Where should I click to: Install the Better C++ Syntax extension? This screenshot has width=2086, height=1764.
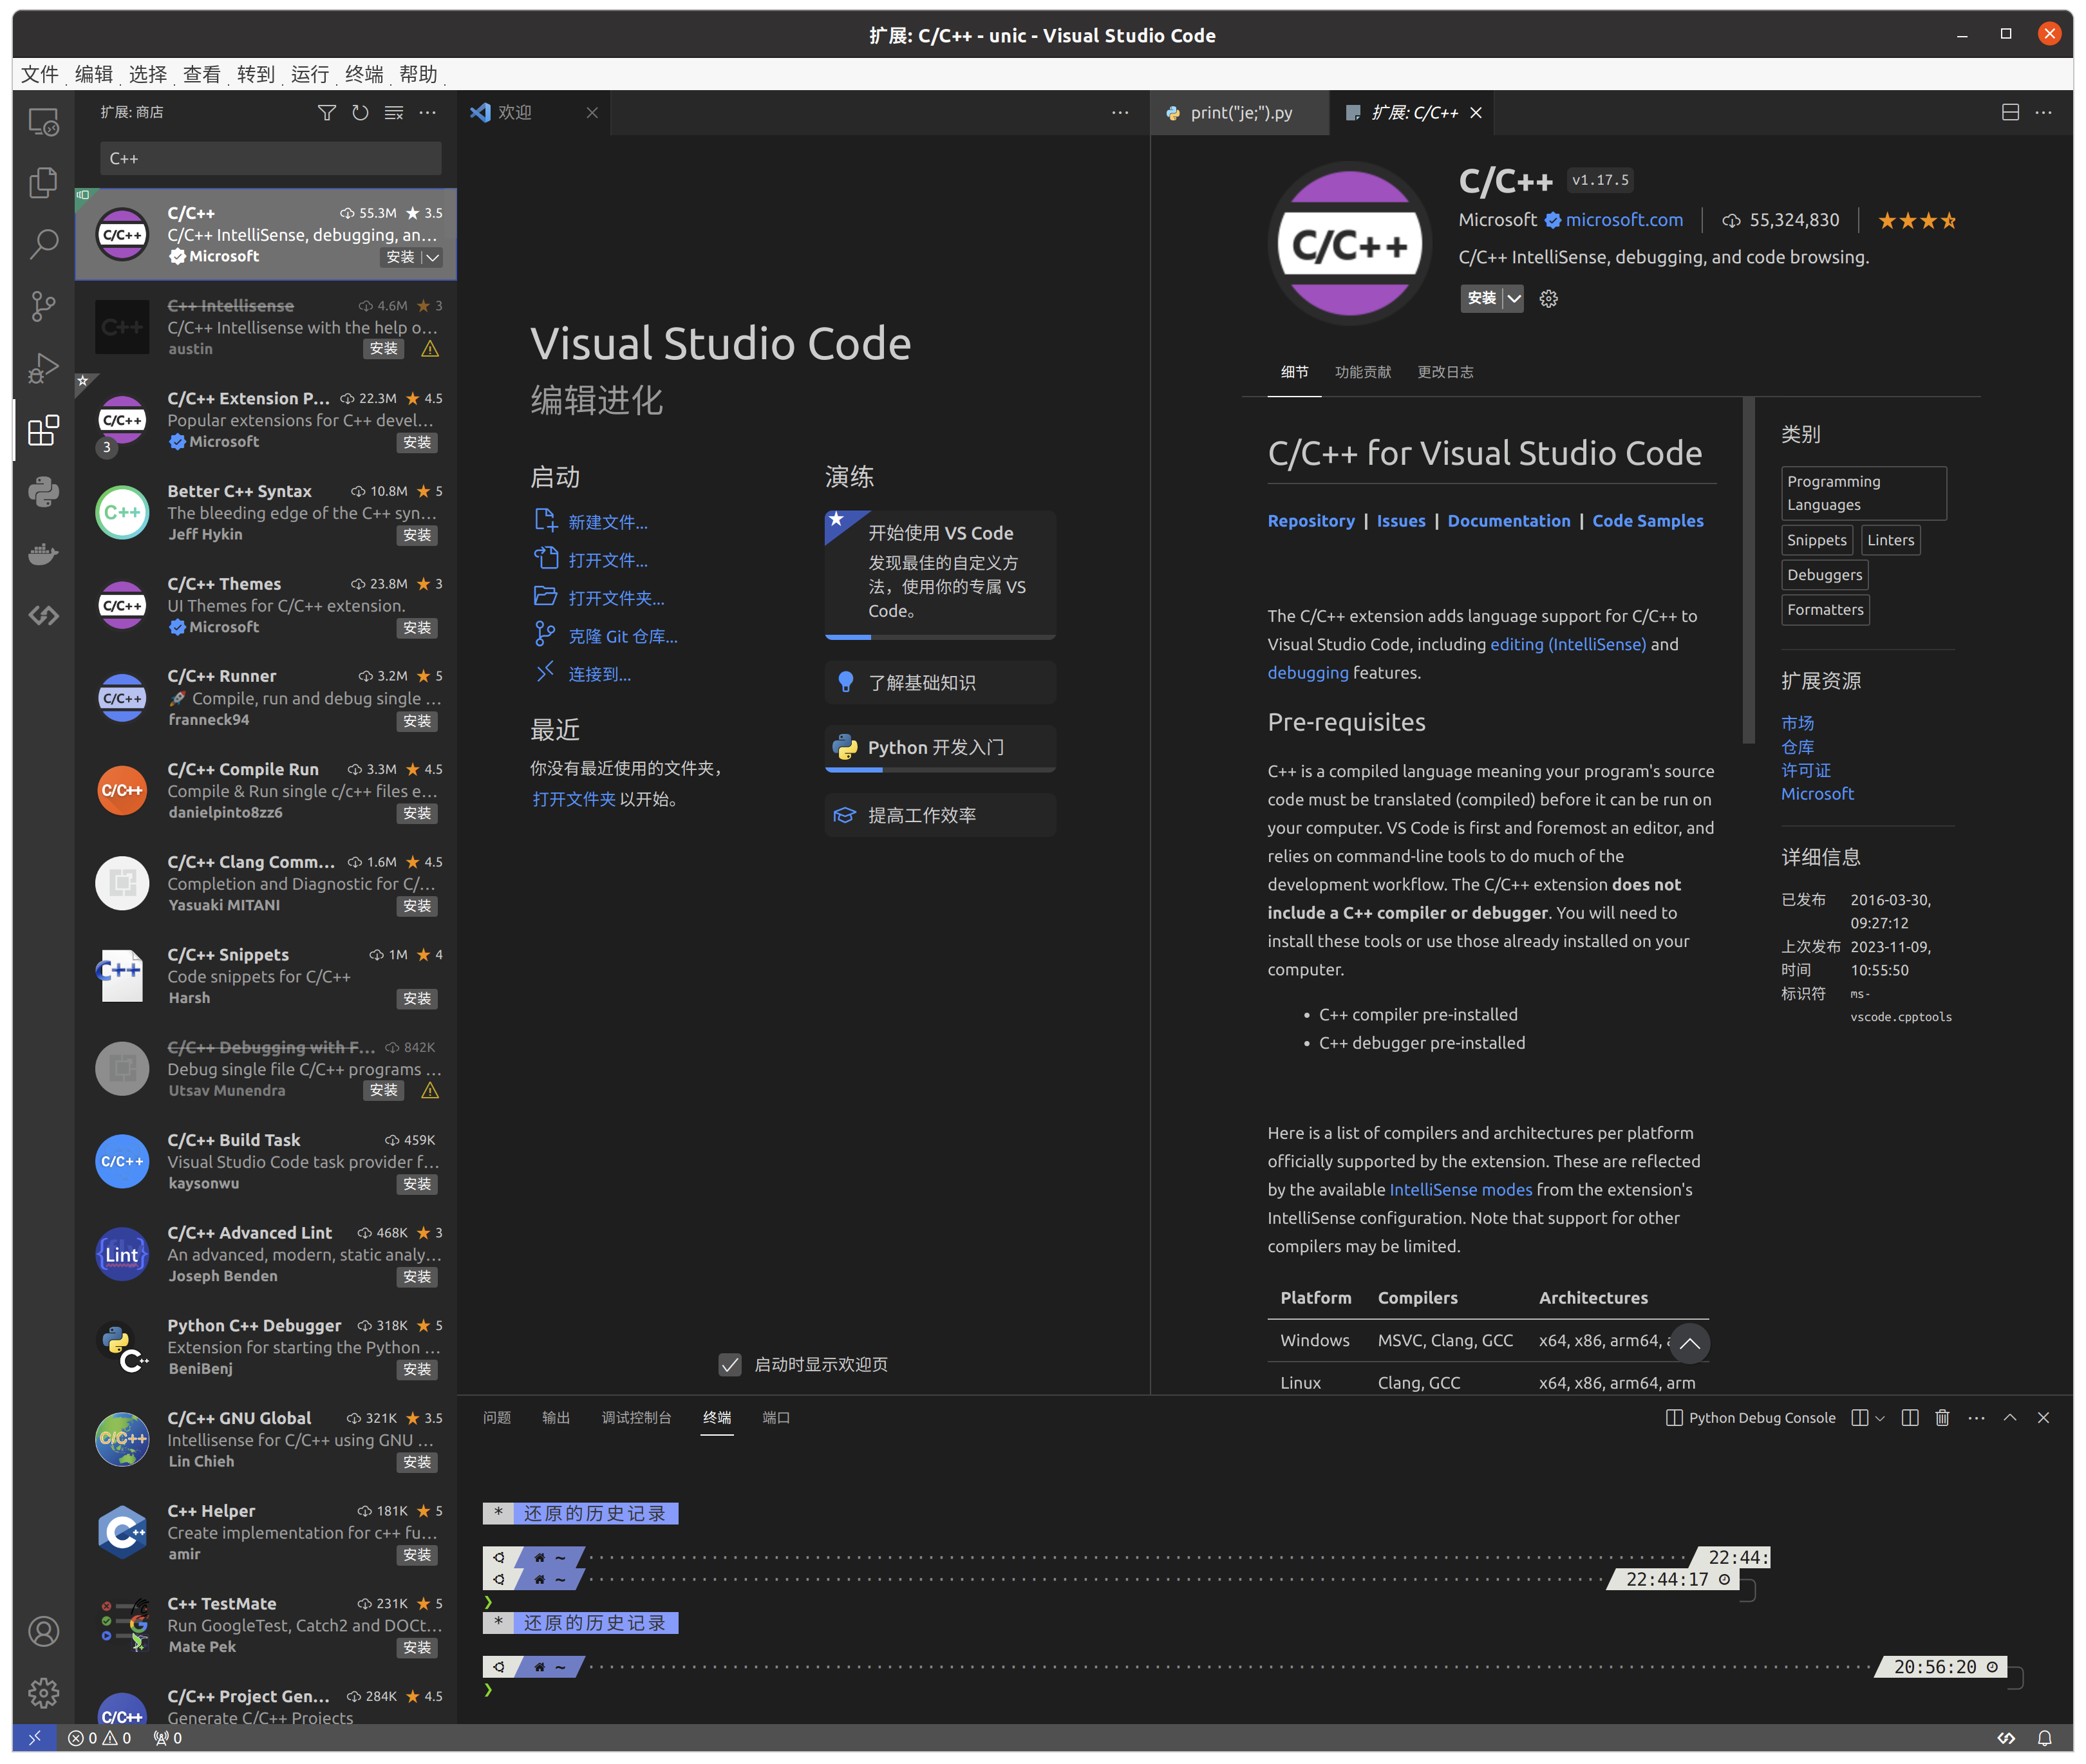(x=417, y=535)
